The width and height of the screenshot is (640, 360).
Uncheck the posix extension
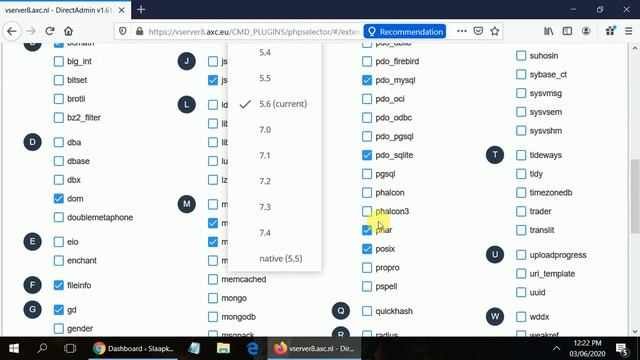click(x=367, y=249)
